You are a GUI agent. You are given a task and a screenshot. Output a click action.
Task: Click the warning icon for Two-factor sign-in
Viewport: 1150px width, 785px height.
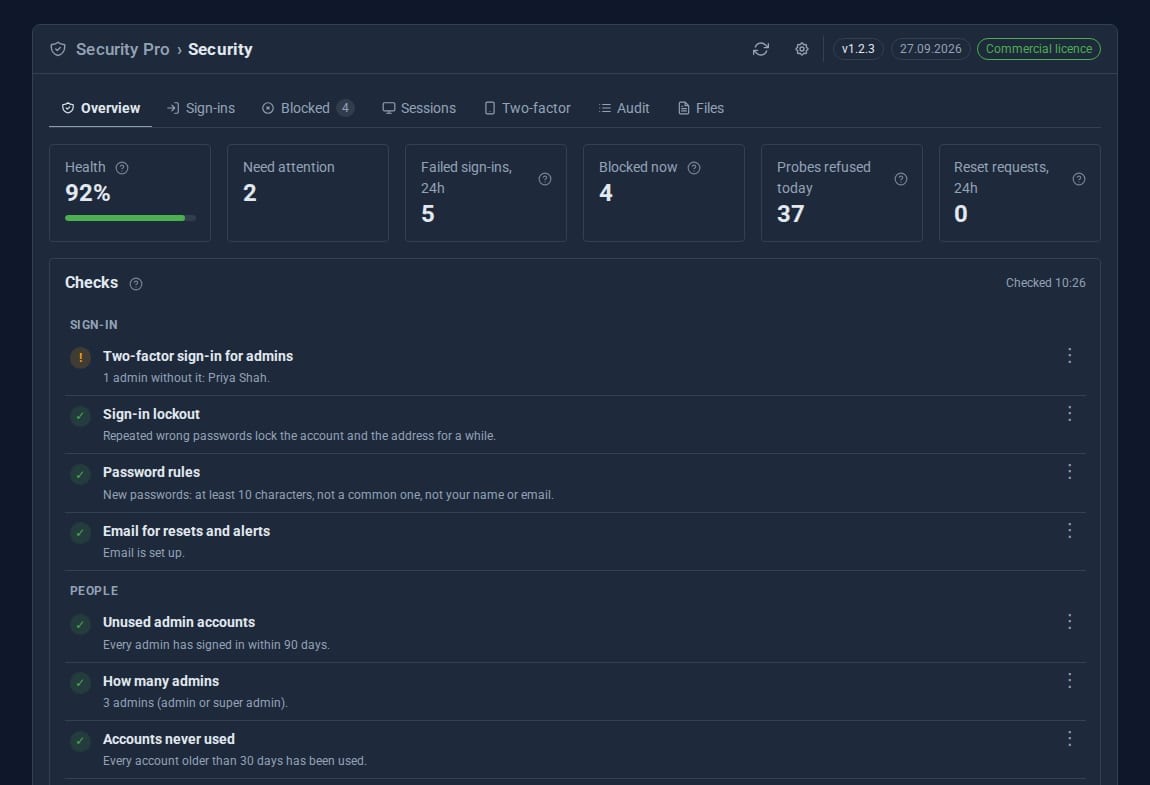tap(81, 358)
